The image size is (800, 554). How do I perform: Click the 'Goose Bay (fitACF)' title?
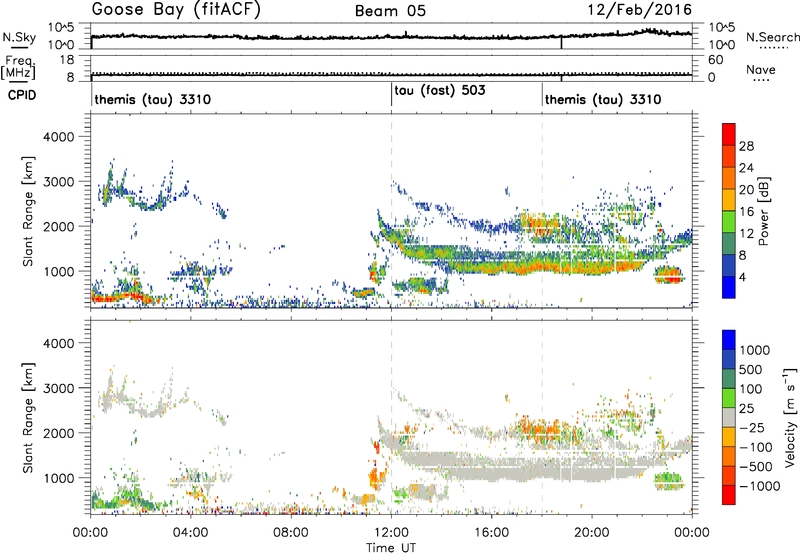tap(176, 10)
